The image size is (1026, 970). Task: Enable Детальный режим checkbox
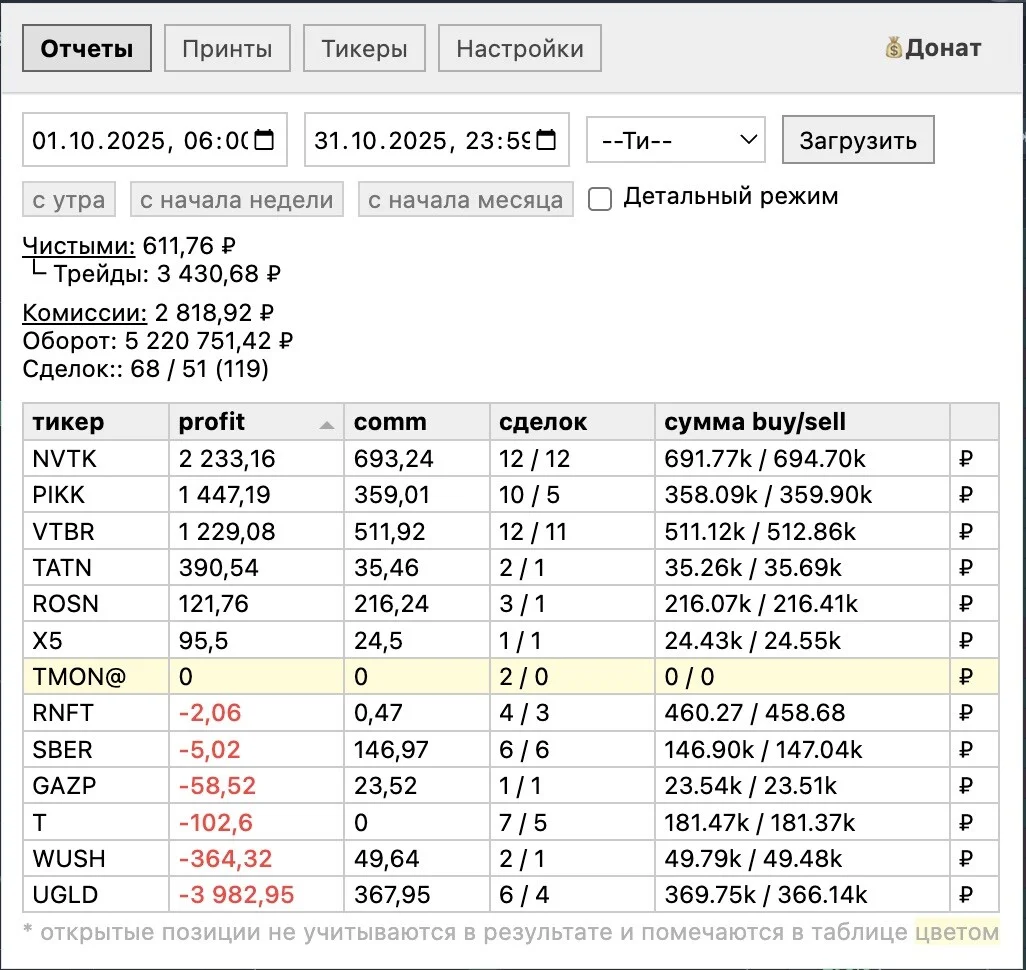(x=599, y=198)
